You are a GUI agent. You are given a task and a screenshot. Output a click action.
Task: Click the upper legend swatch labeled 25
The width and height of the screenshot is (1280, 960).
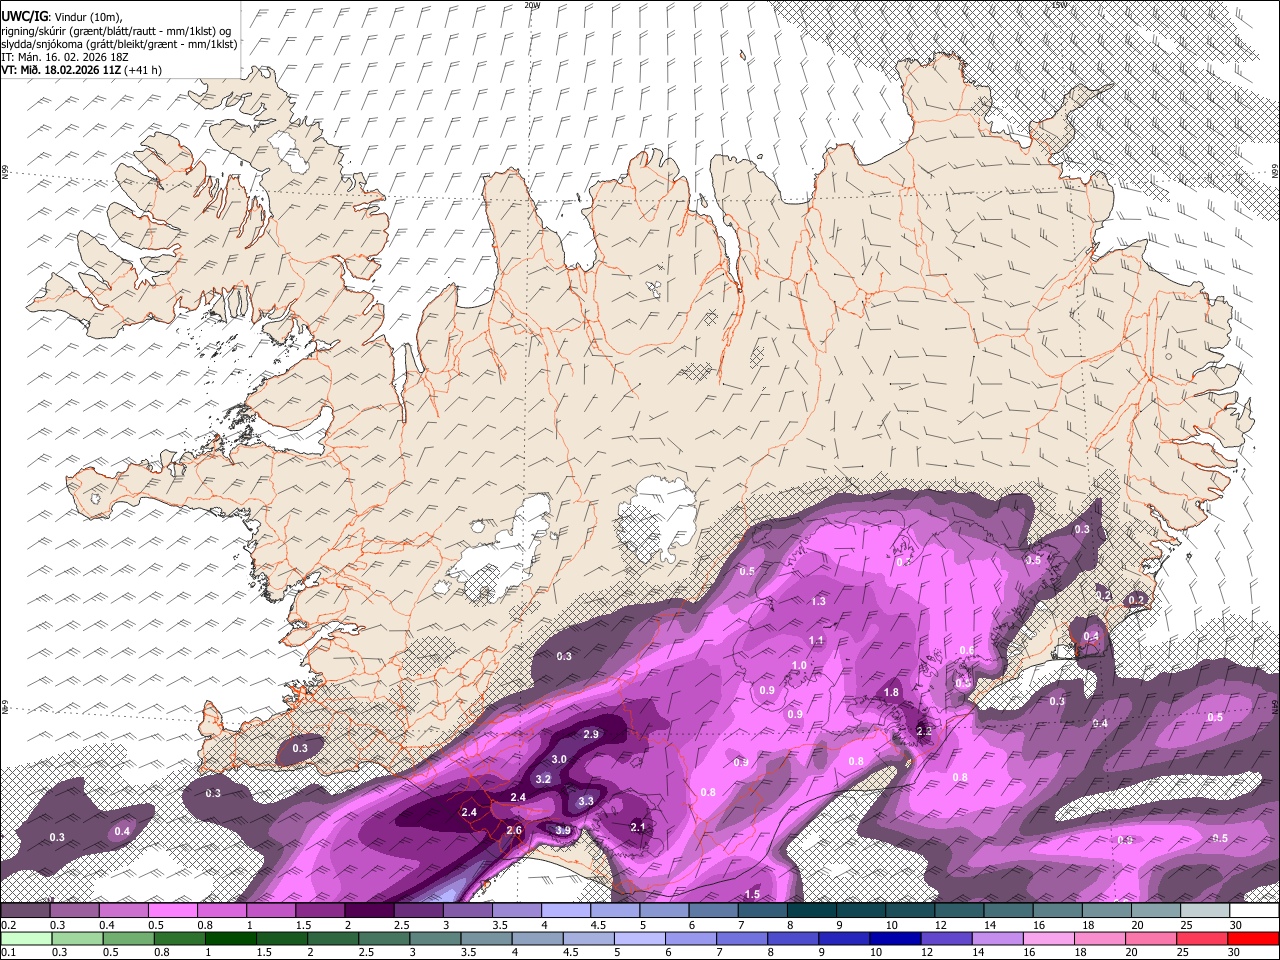pos(1204,911)
